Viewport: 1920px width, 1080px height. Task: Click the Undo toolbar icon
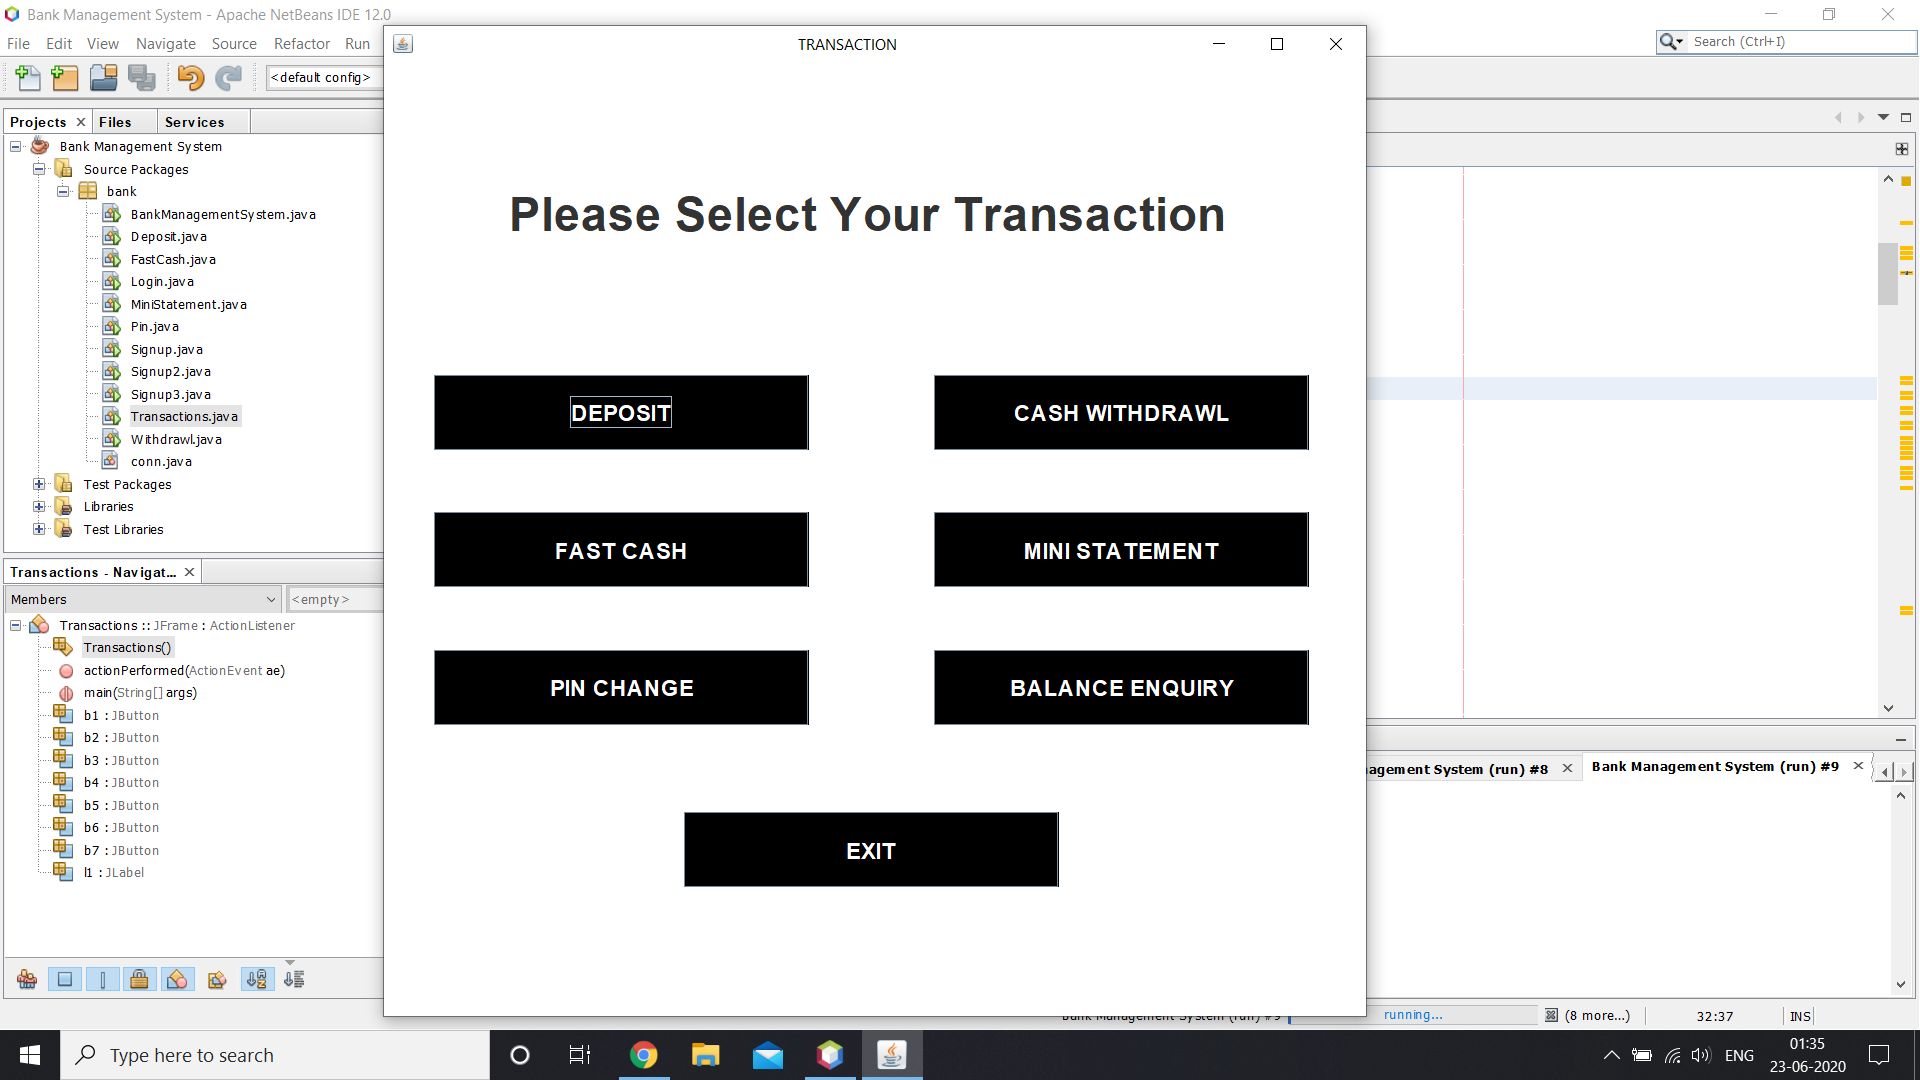pyautogui.click(x=190, y=78)
